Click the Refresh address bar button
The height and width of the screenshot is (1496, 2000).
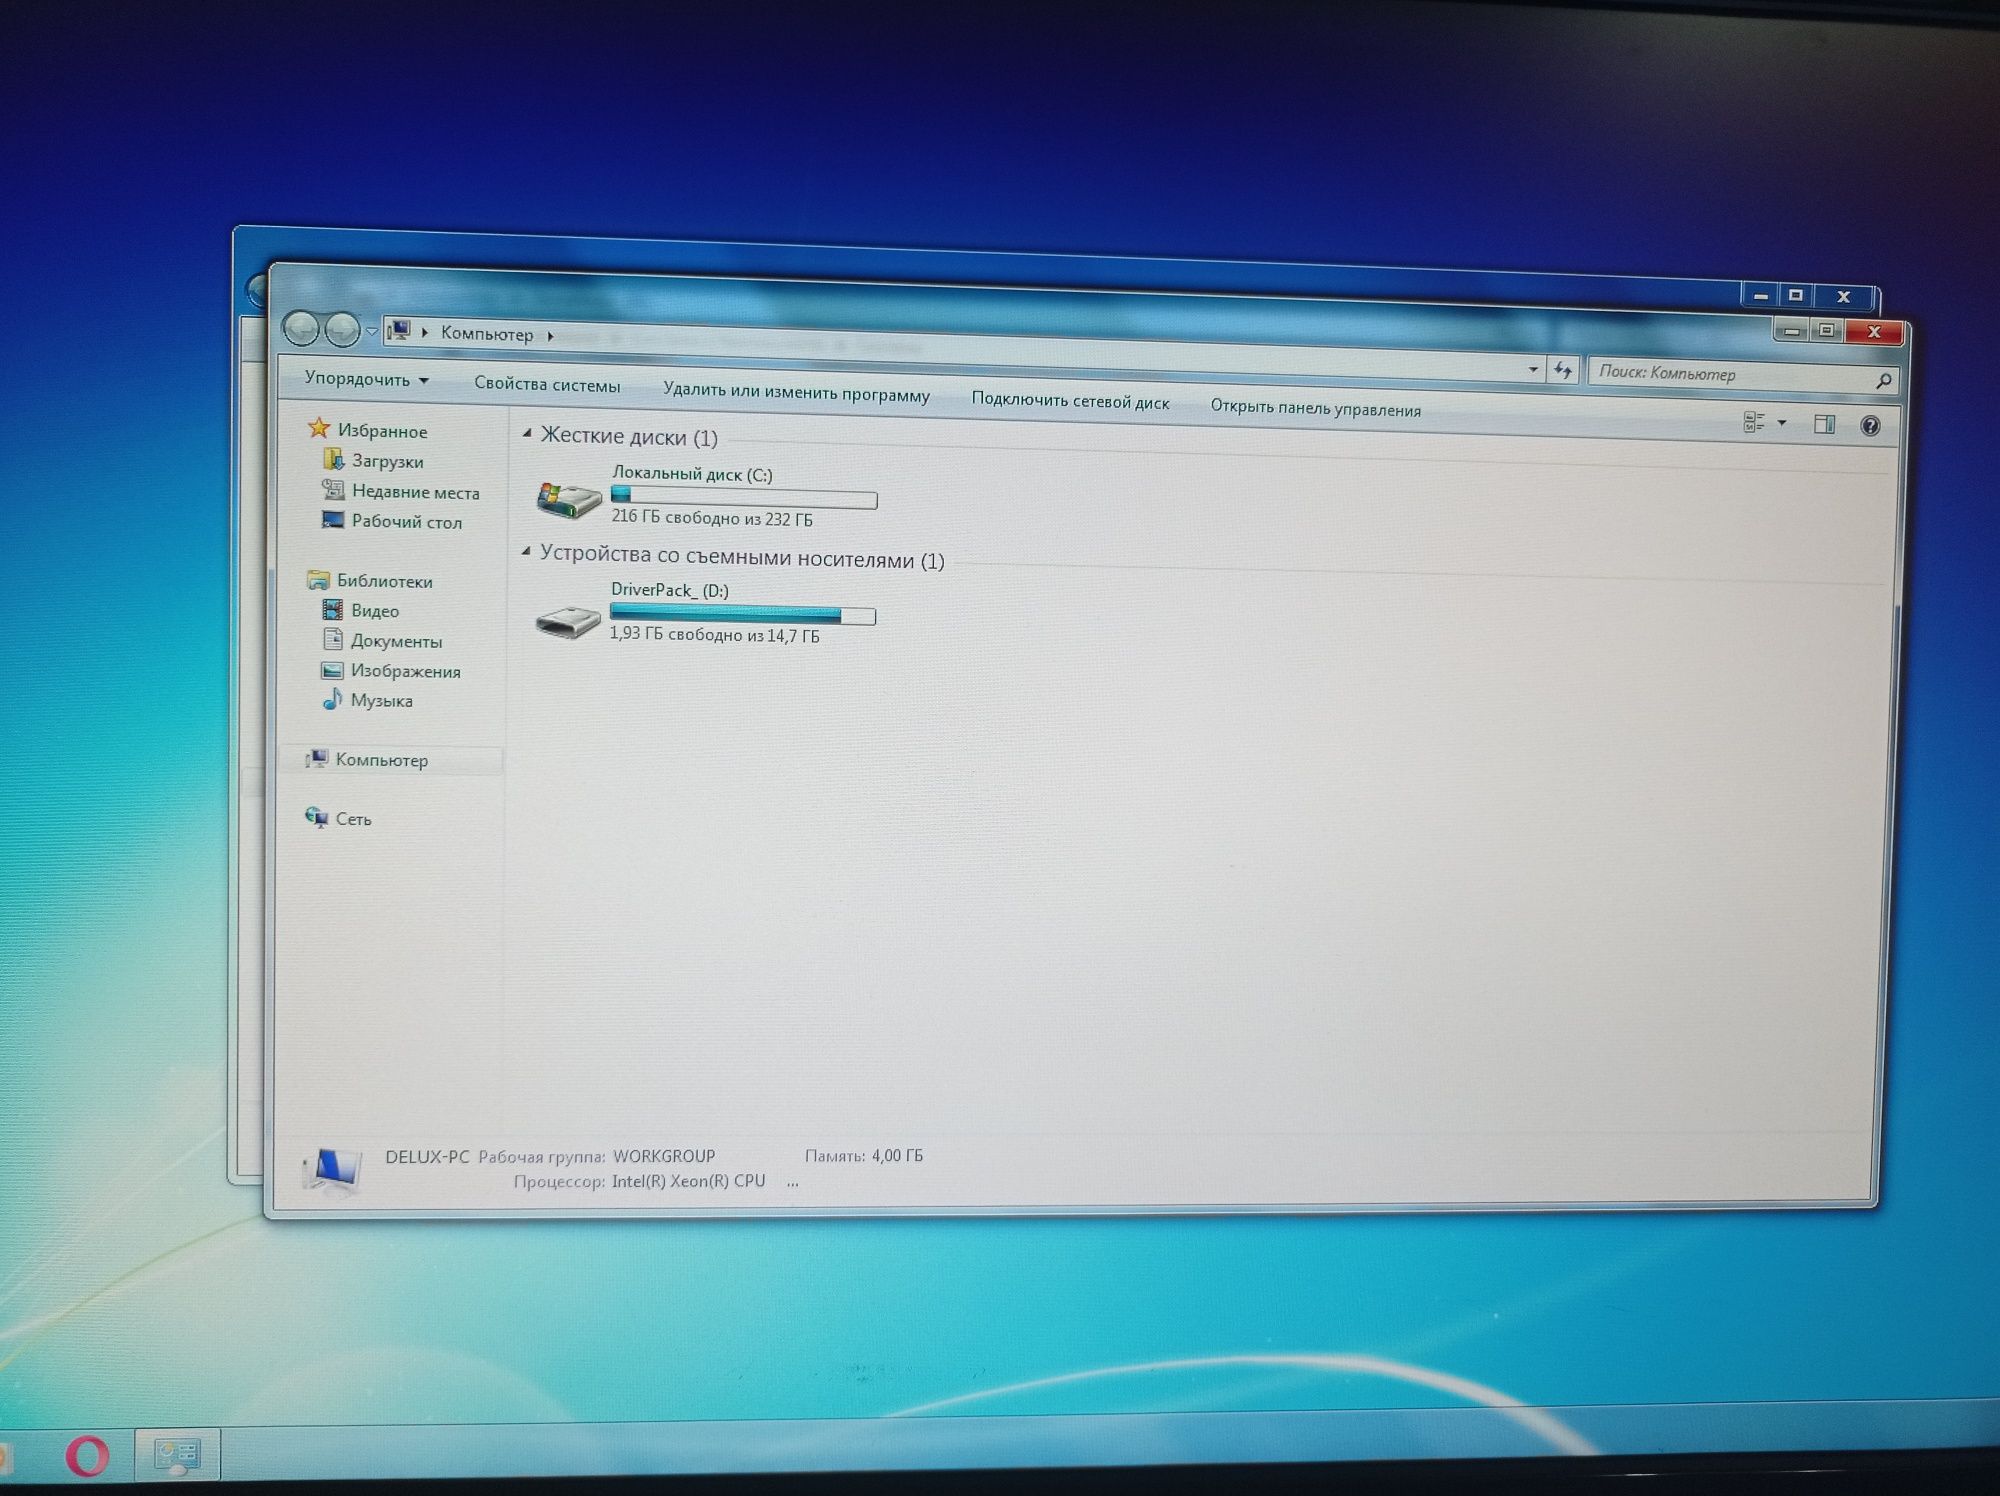1563,371
